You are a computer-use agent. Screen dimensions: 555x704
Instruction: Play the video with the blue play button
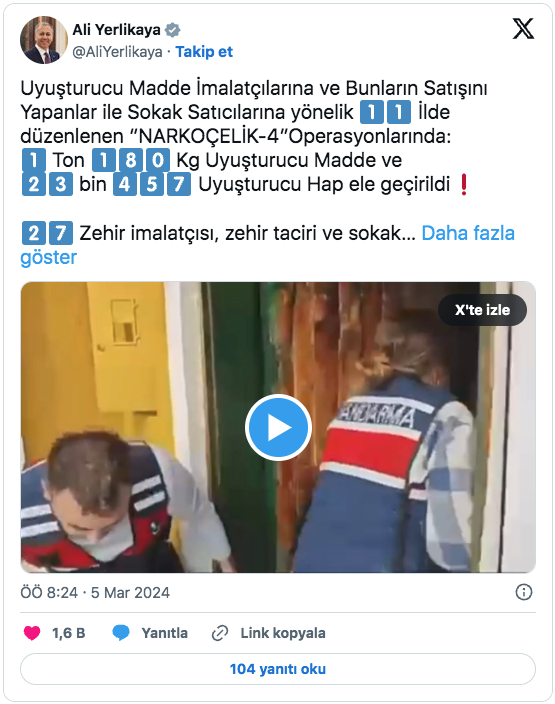click(278, 427)
